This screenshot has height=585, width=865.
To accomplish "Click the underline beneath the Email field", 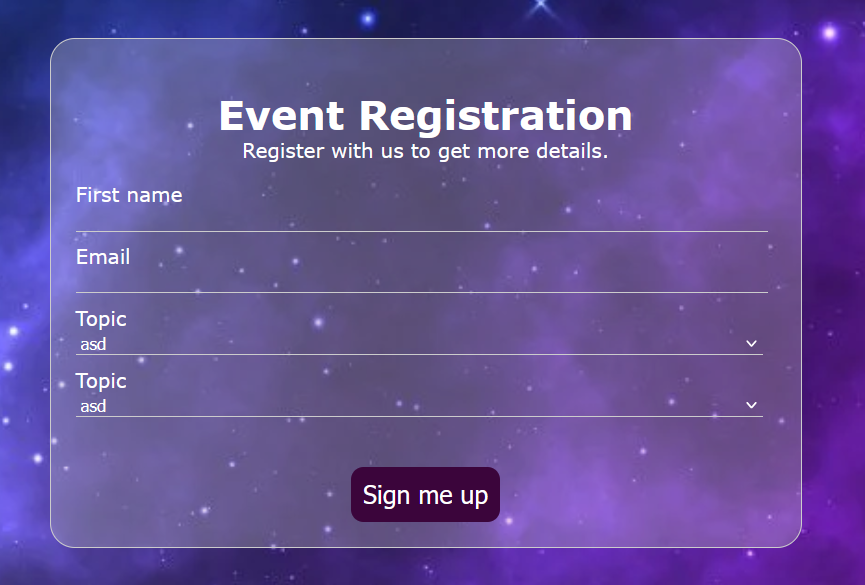I will pos(421,292).
